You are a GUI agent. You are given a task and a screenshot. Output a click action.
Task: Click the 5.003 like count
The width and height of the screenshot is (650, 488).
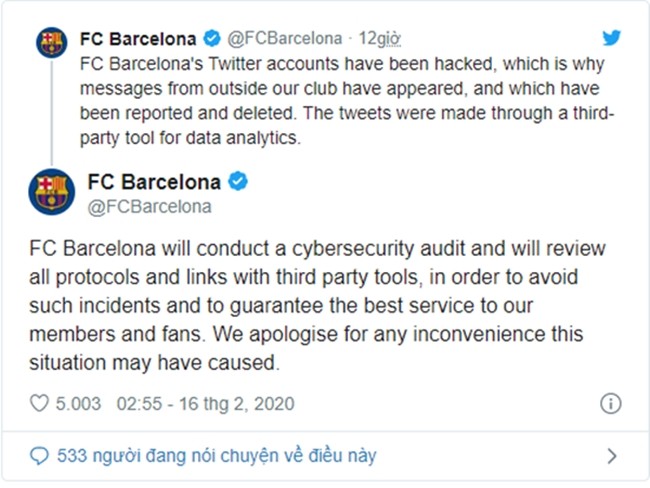tap(80, 403)
